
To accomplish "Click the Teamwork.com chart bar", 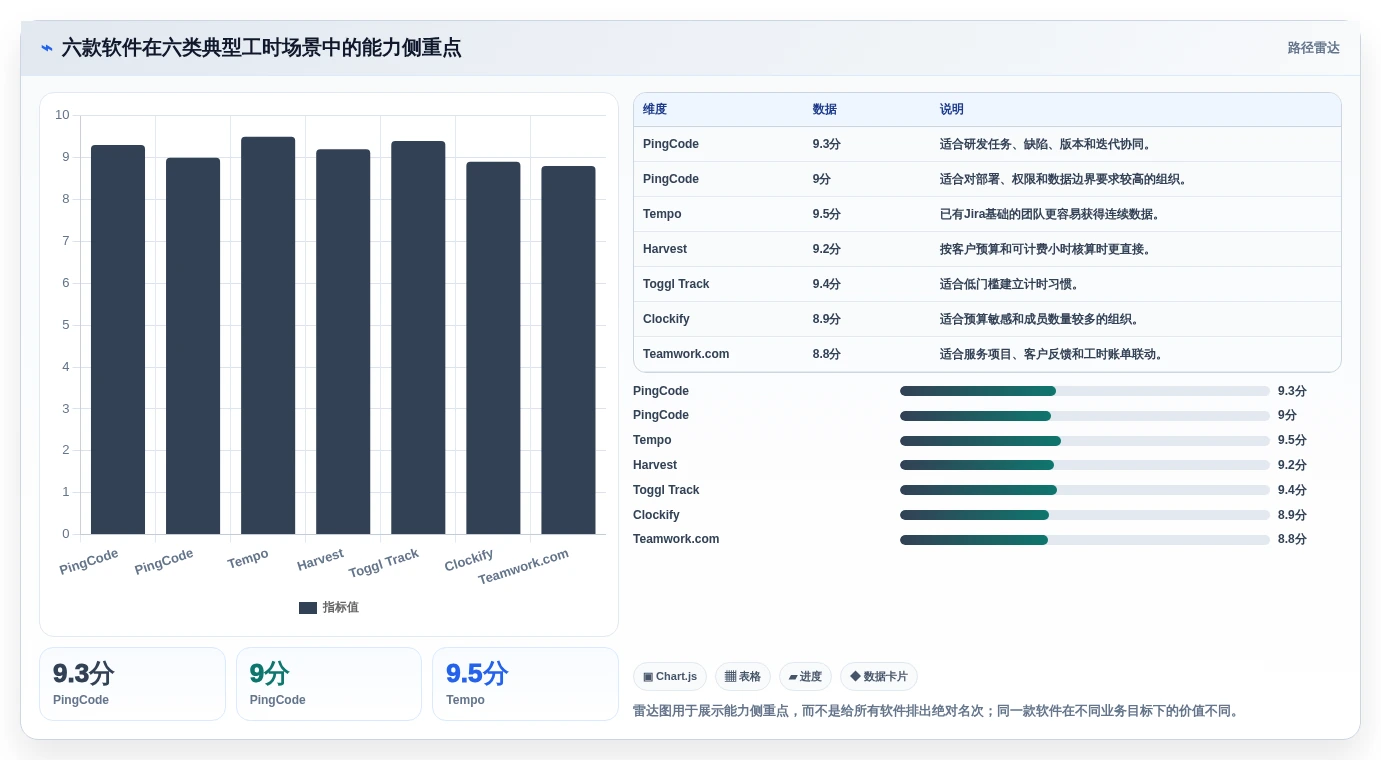I will 568,350.
